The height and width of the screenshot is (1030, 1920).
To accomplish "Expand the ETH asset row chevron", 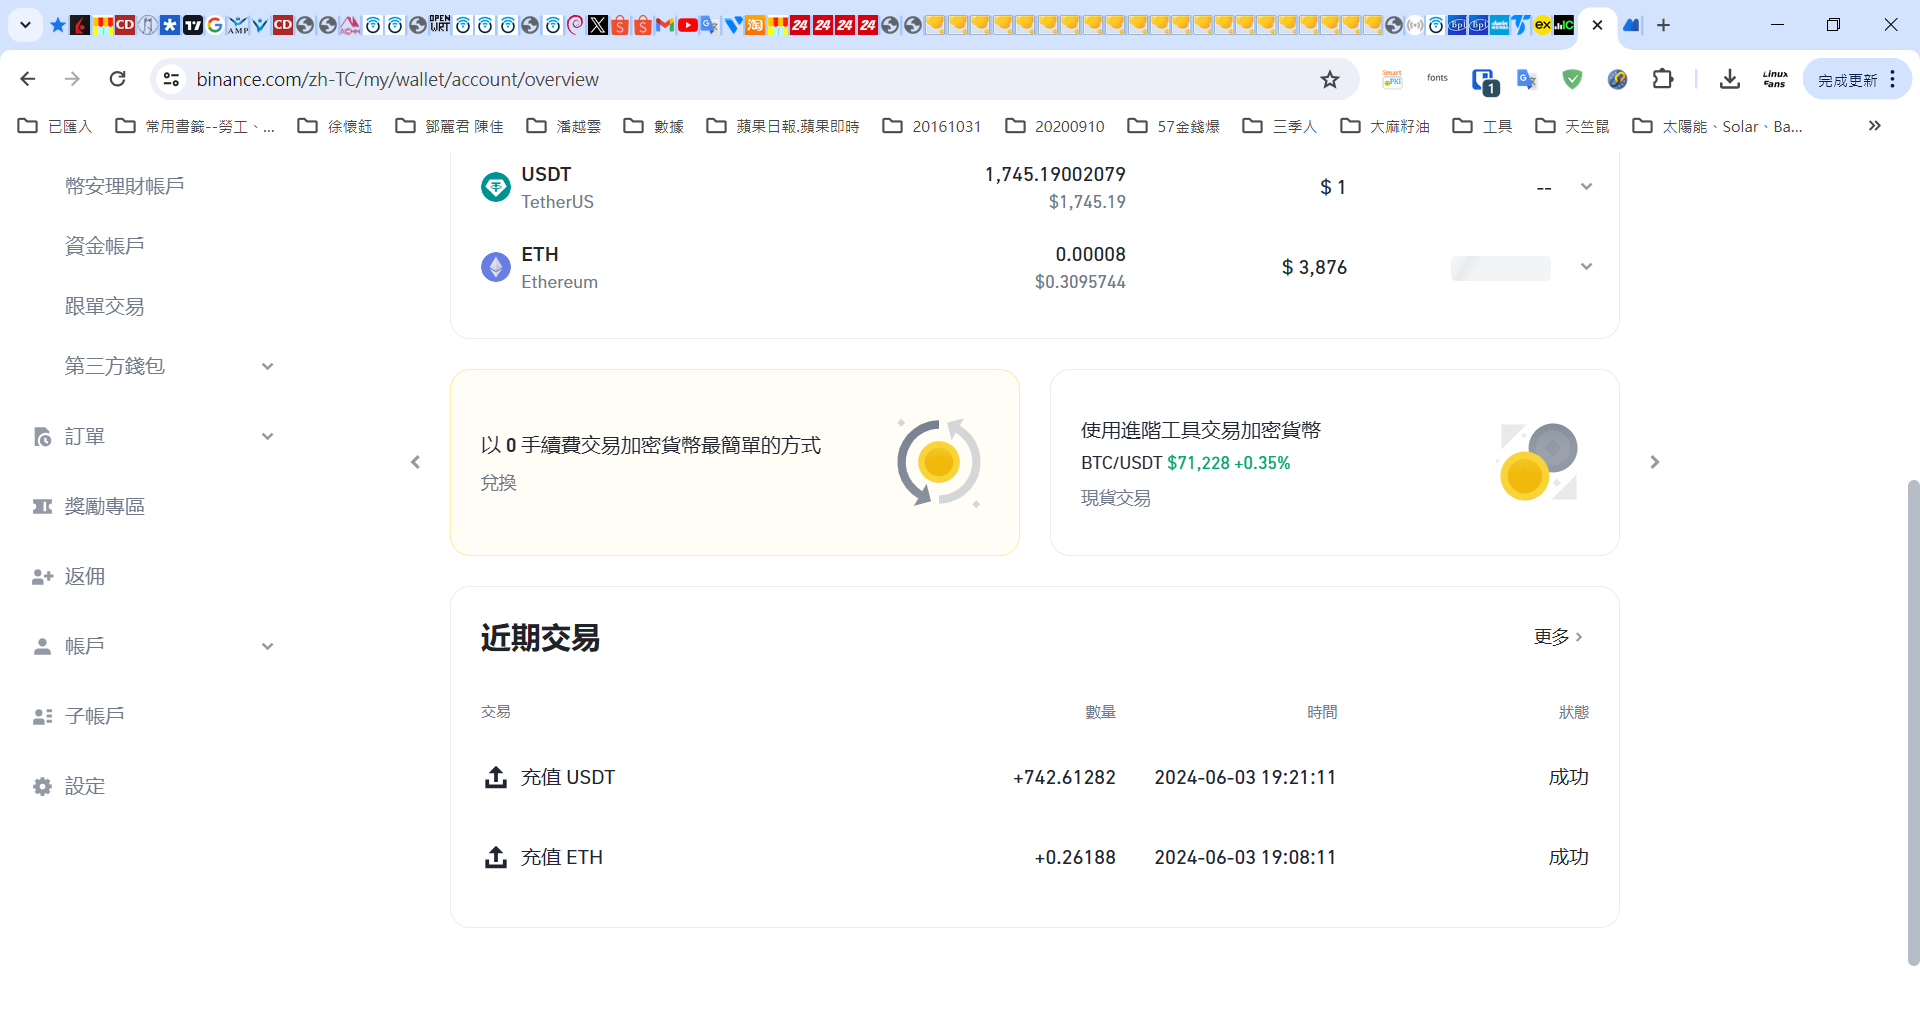I will pos(1586,267).
